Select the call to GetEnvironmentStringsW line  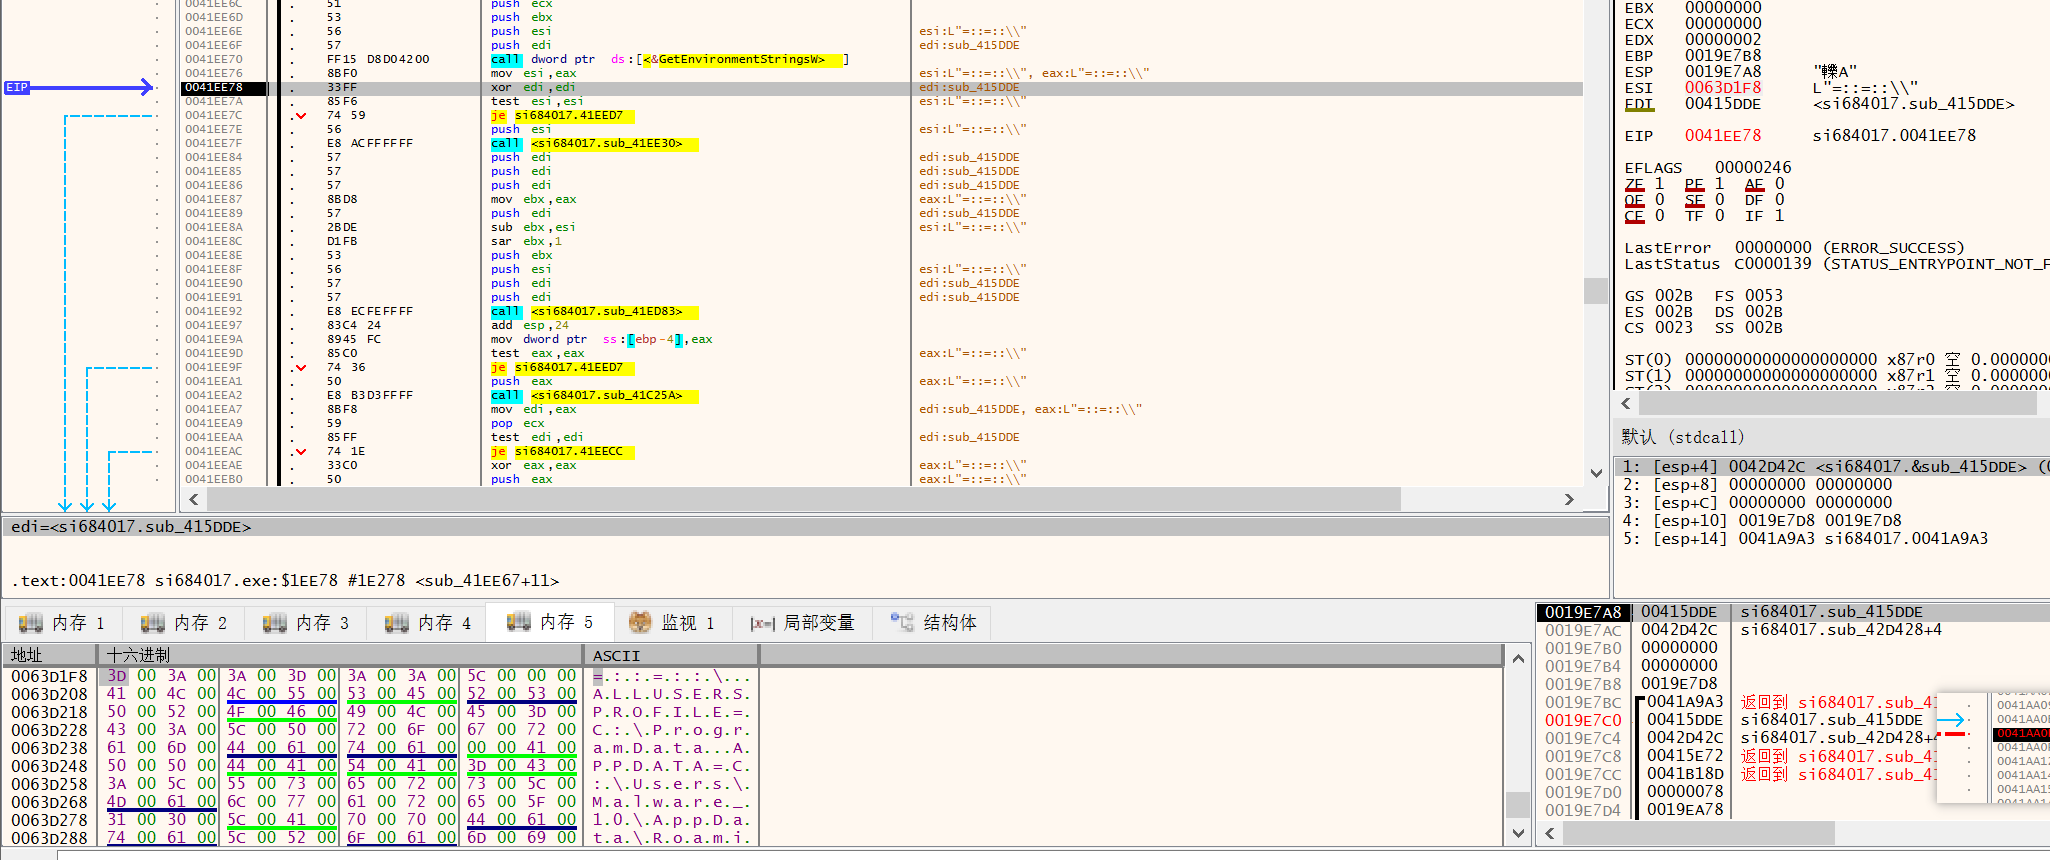point(882,60)
